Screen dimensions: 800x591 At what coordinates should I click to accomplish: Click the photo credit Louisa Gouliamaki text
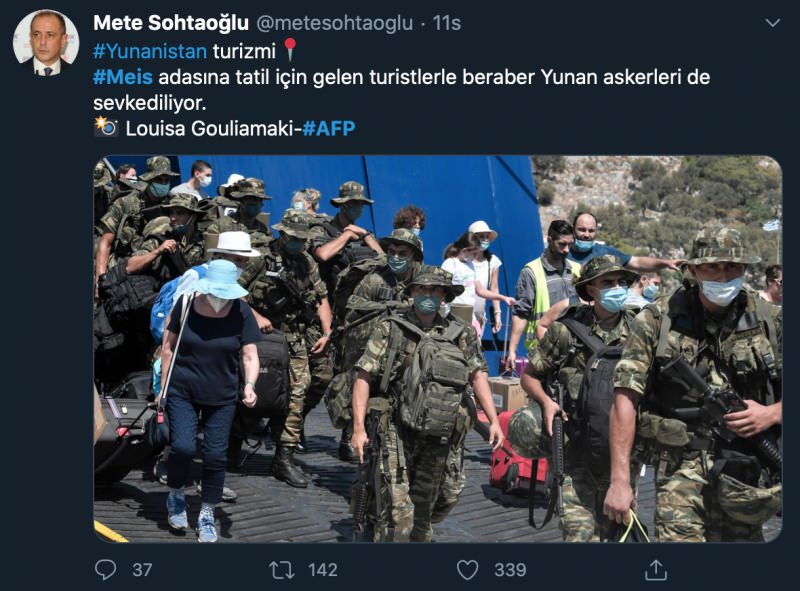pos(210,129)
